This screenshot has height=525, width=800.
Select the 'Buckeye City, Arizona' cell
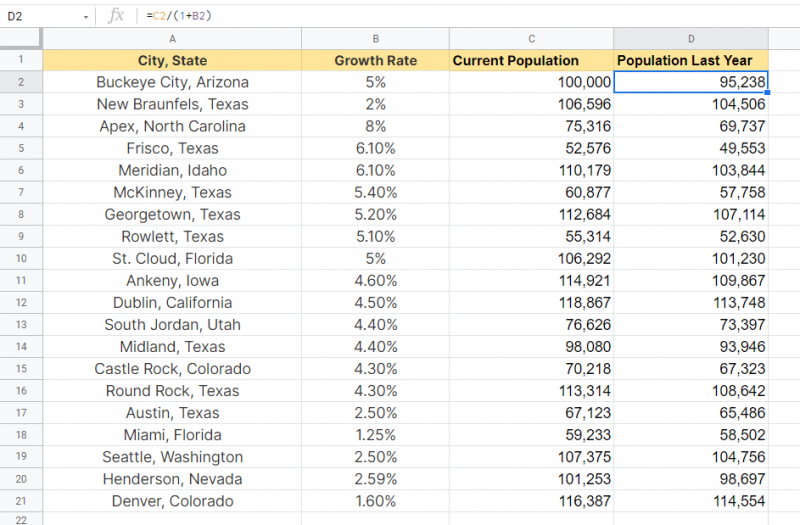point(172,82)
